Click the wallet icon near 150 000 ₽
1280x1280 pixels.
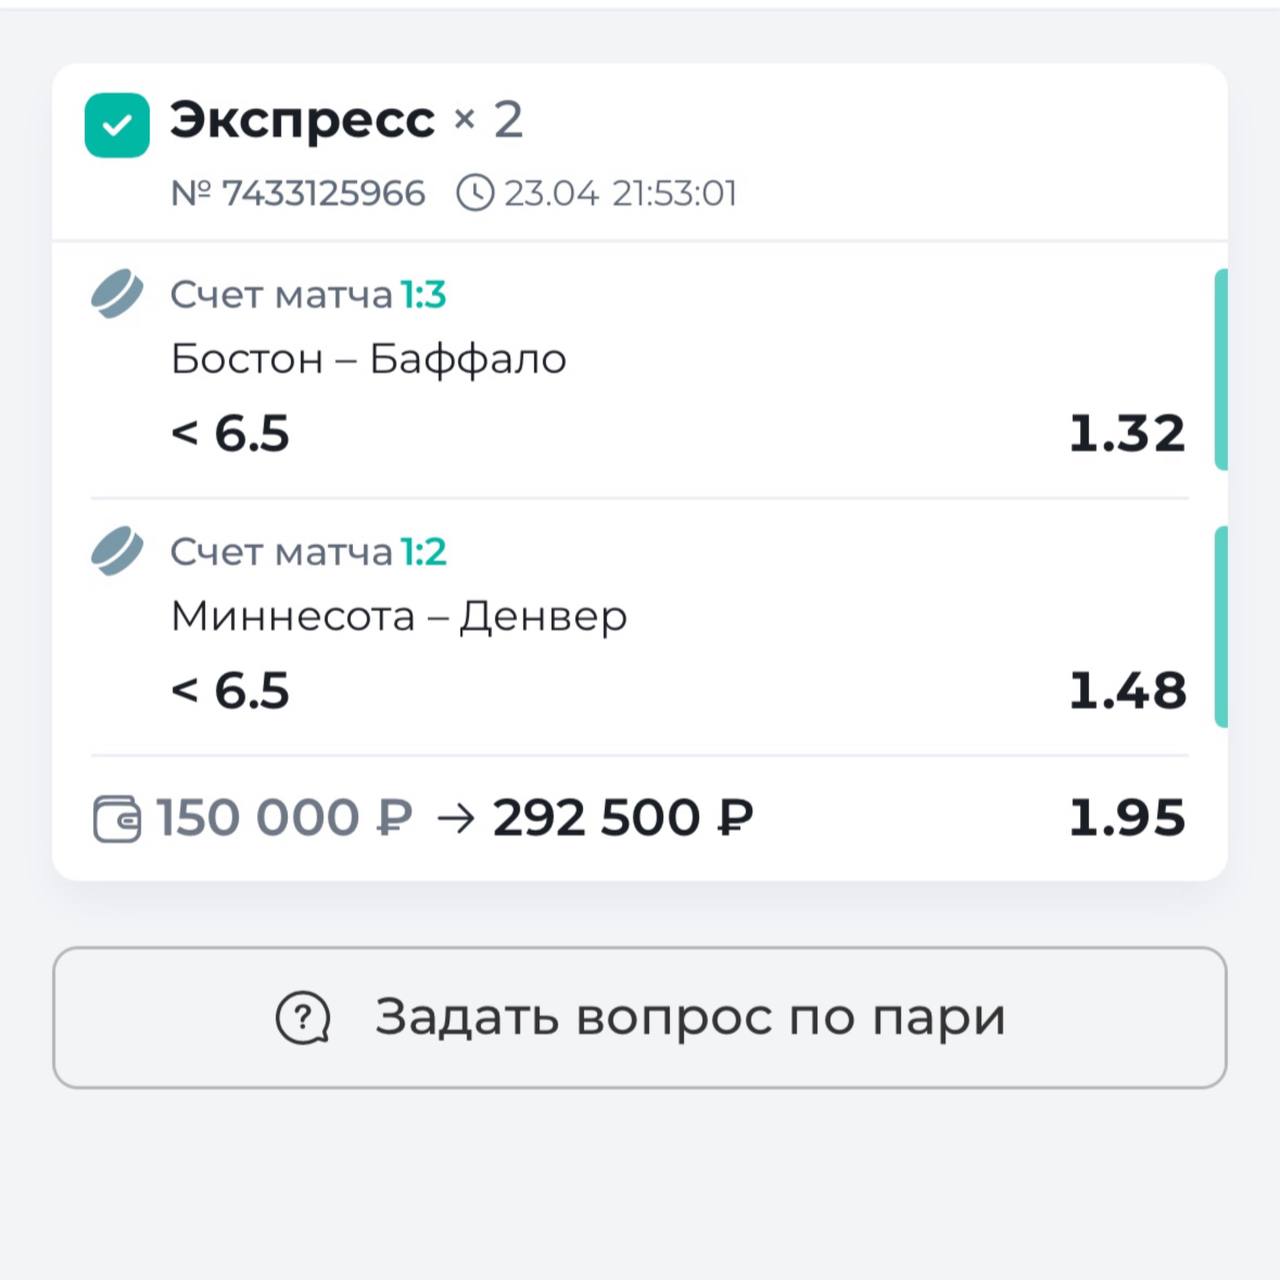click(117, 819)
